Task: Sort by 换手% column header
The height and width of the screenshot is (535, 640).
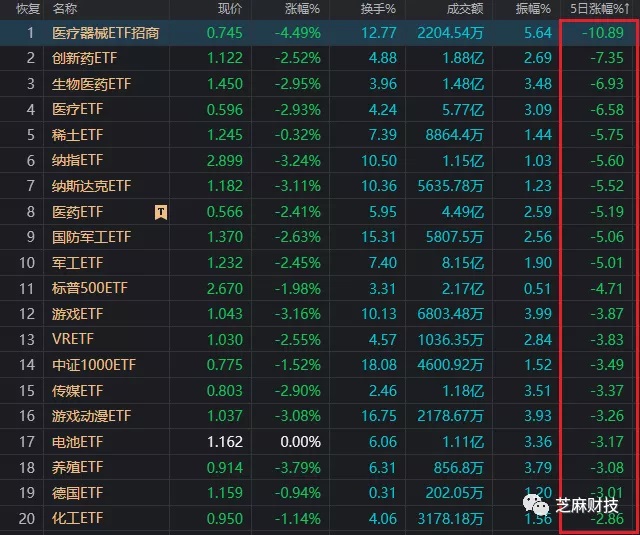Action: coord(378,9)
